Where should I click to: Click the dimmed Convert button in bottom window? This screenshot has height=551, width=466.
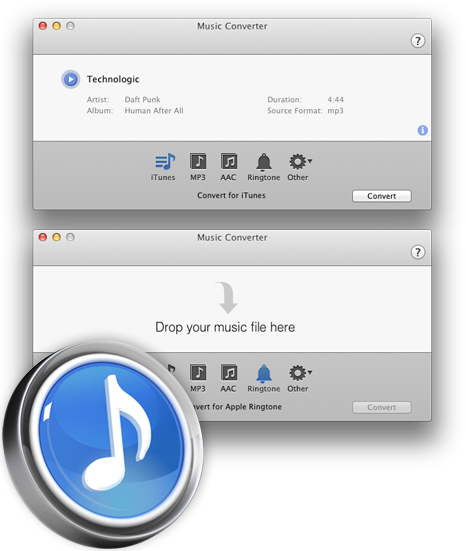pyautogui.click(x=382, y=407)
